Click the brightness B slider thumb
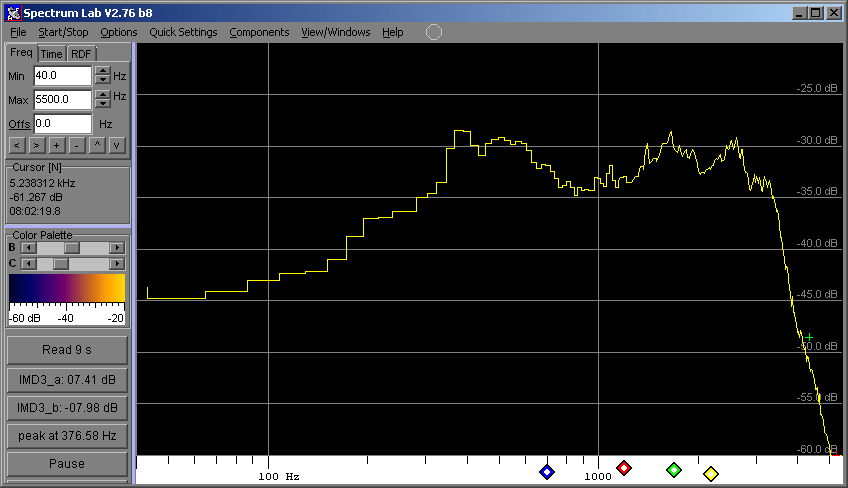The image size is (848, 488). (x=71, y=247)
